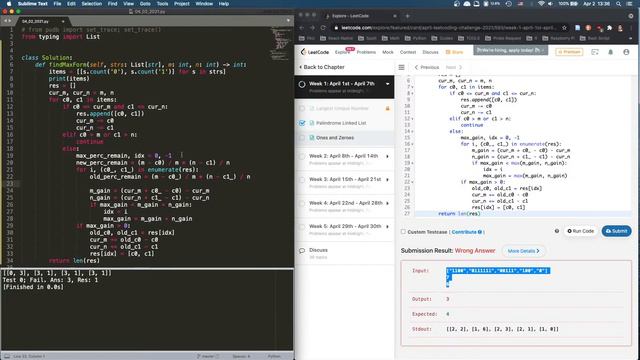Click the leetcode.com address bar
This screenshot has width=640, height=360.
(448, 28)
